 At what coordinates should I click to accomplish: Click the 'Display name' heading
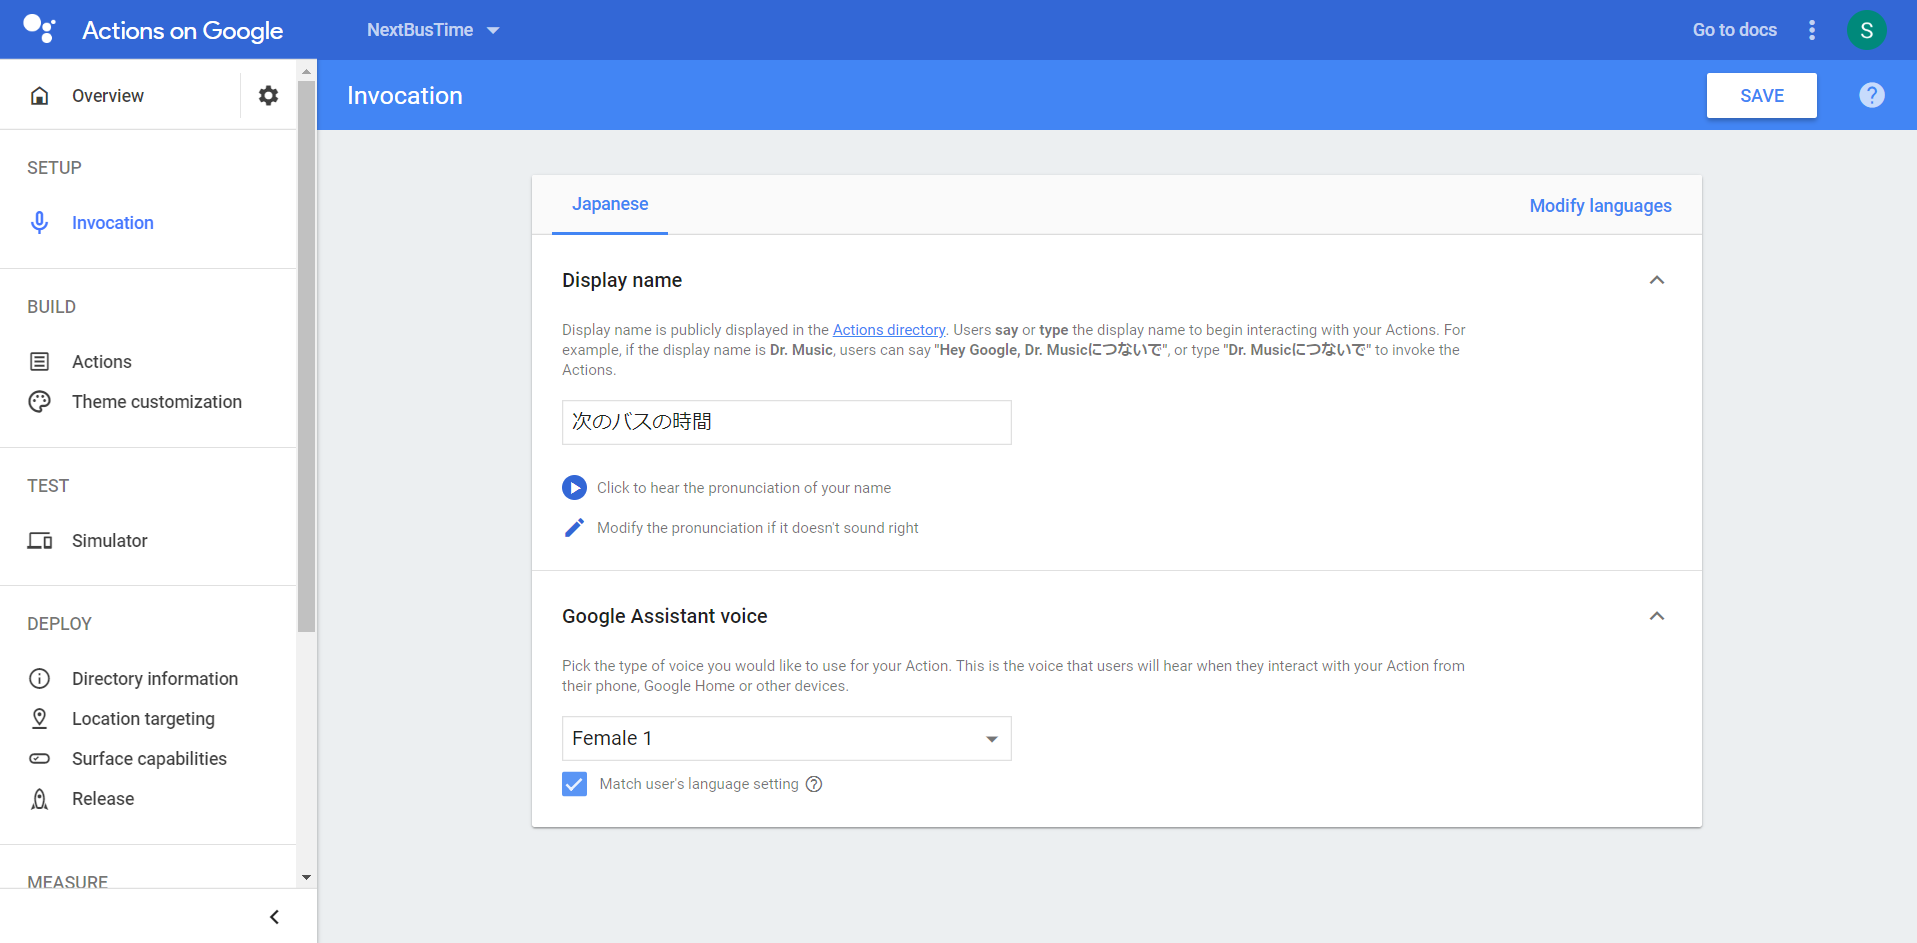[x=622, y=280]
